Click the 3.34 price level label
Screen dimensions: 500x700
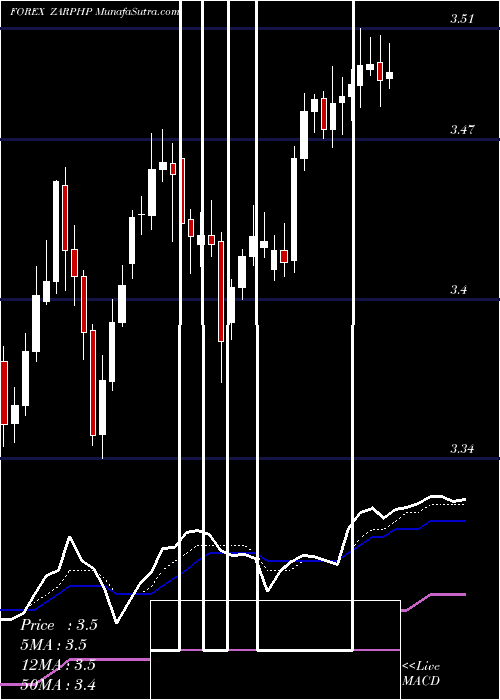(x=462, y=449)
